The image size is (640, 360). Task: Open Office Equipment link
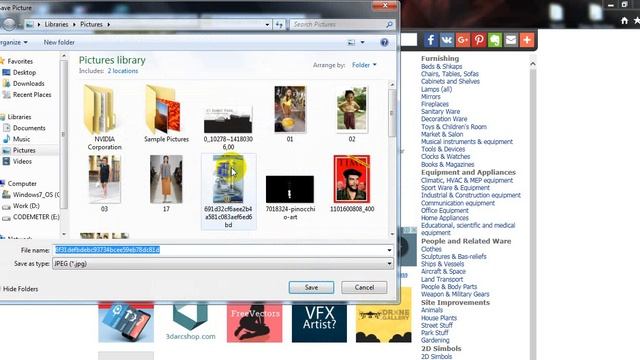(445, 211)
